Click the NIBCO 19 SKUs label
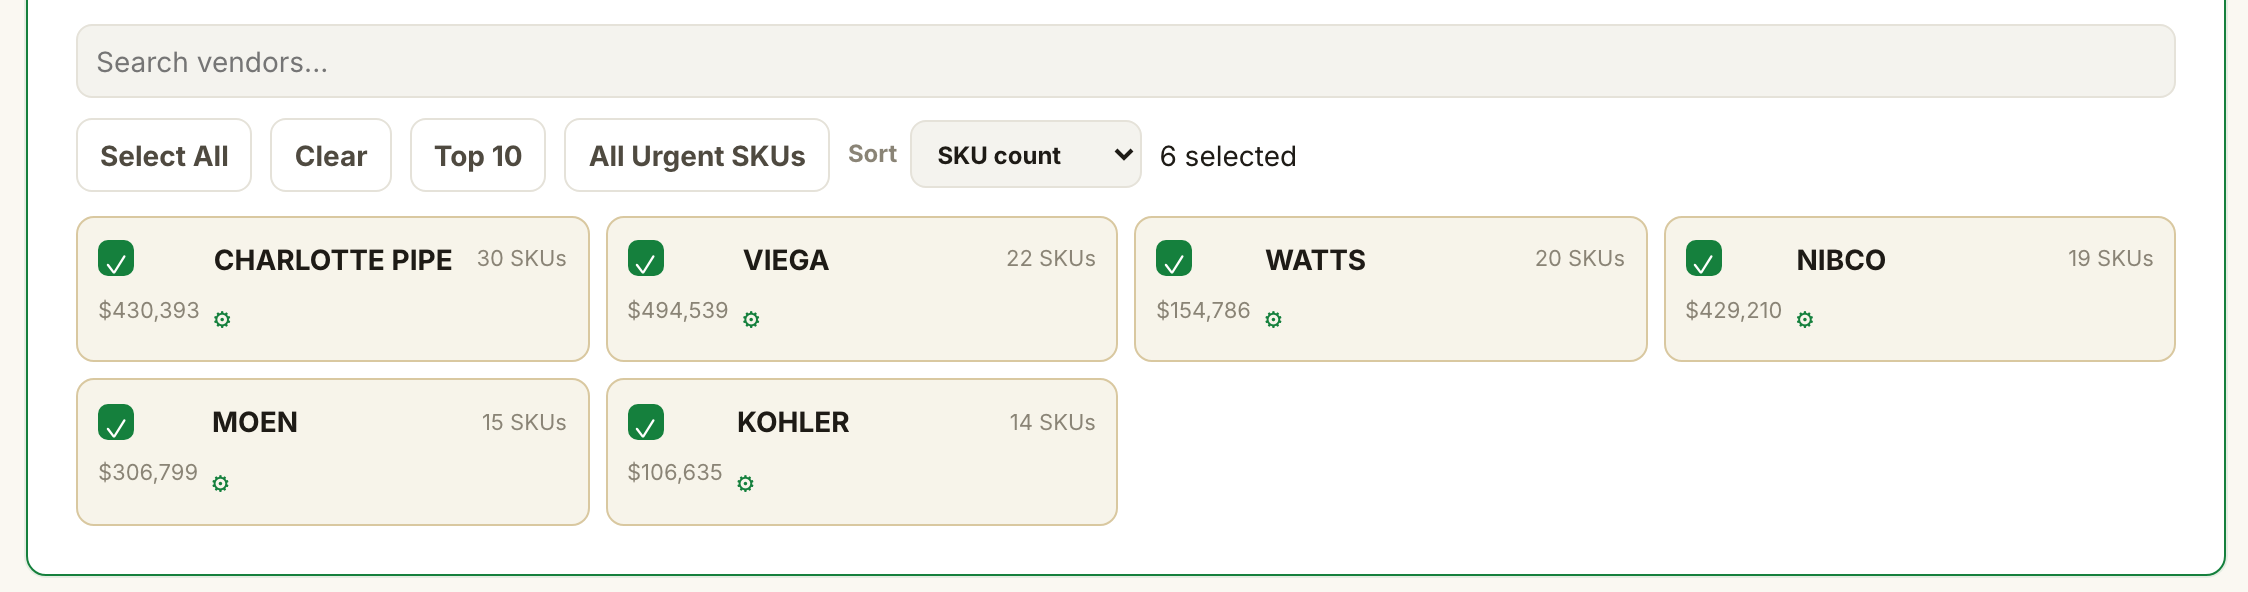 2111,258
